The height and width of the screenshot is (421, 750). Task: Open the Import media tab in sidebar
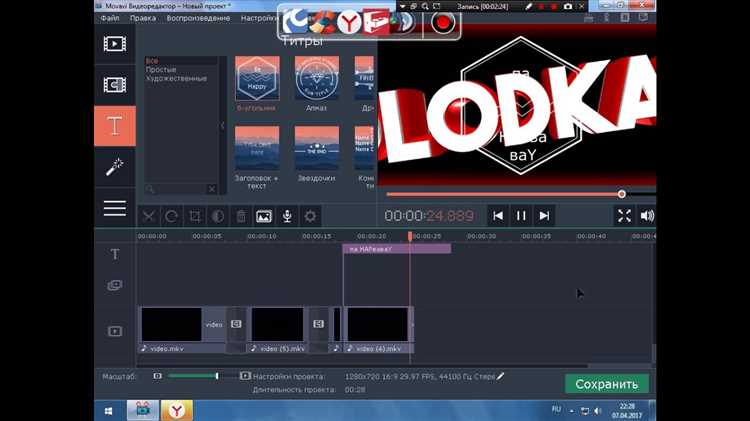[115, 44]
